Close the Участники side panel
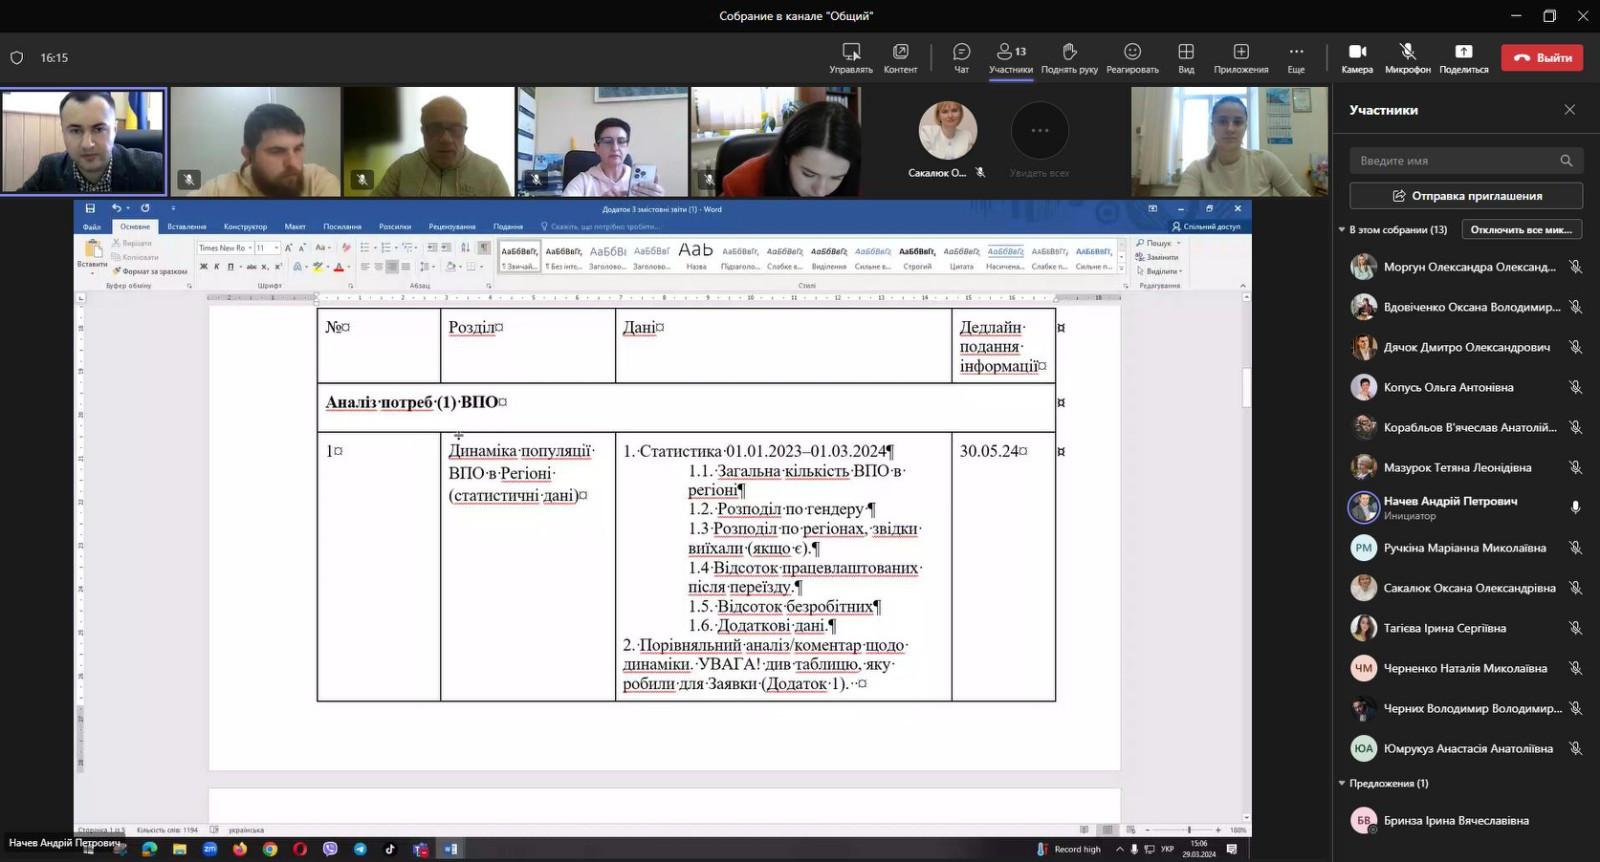This screenshot has height=862, width=1600. (1570, 110)
